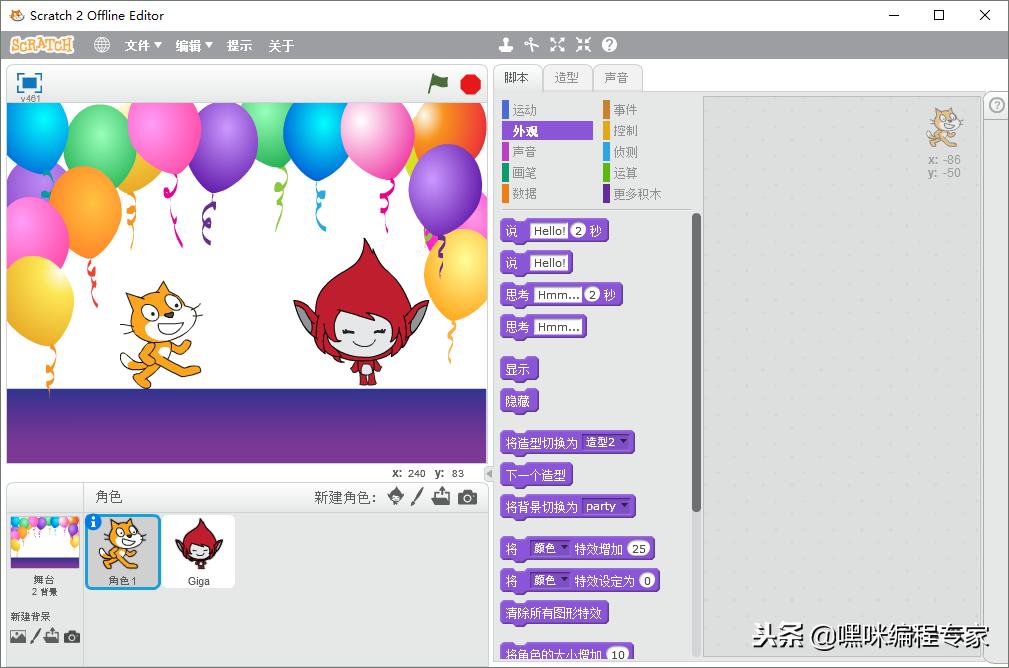This screenshot has height=668, width=1009.
Task: Open Block Help with the question mark tool
Action: pos(610,45)
